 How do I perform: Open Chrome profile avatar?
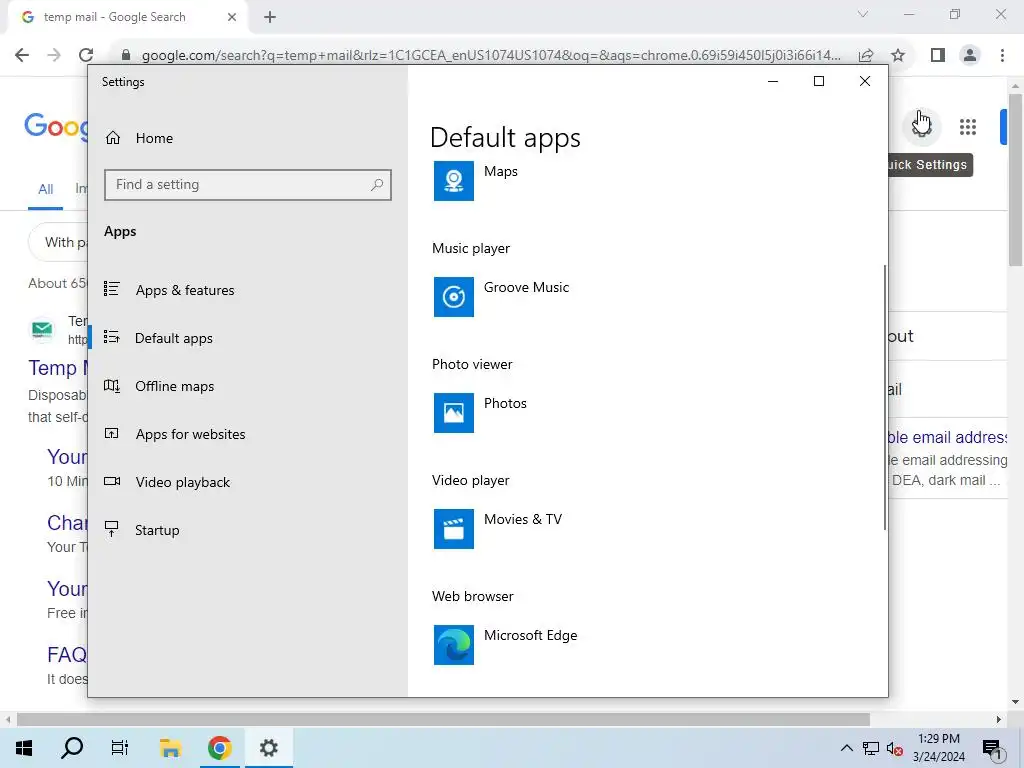(970, 55)
